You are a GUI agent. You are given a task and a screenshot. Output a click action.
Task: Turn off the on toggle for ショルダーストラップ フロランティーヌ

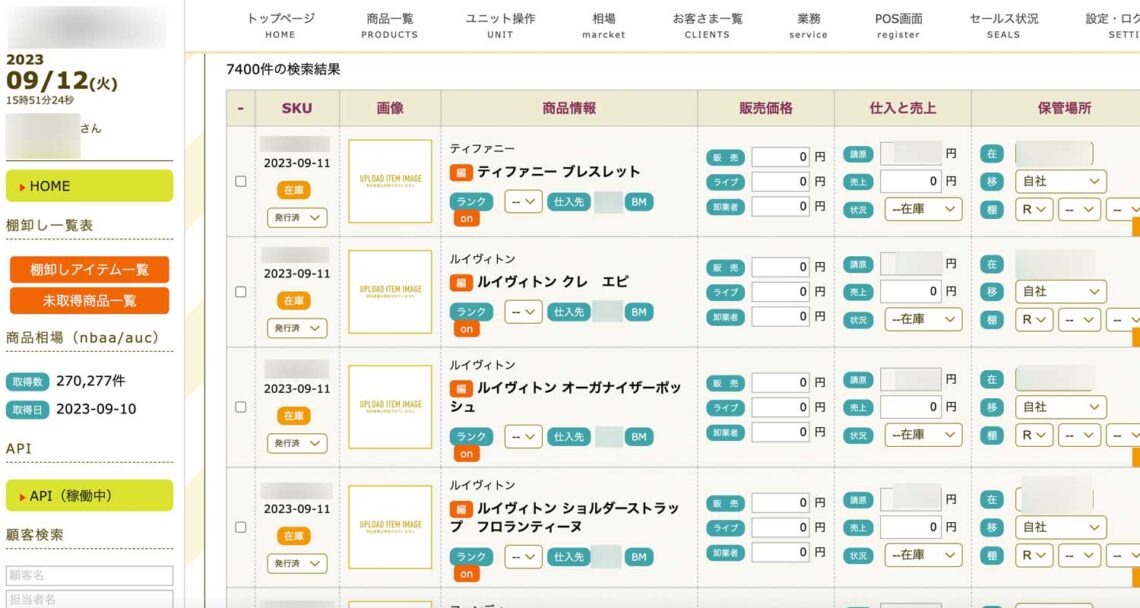pos(466,574)
